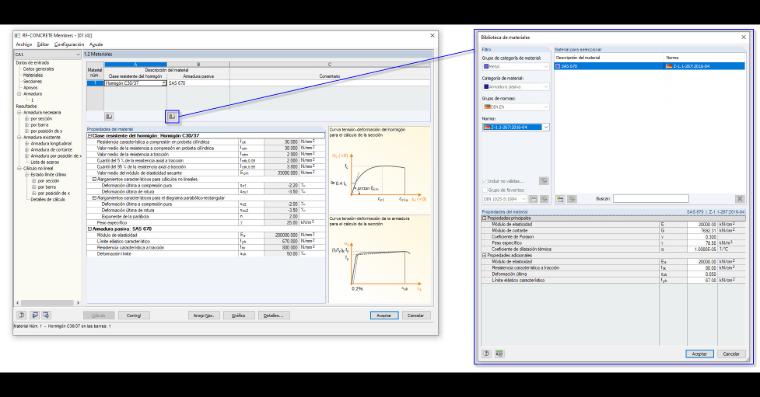Collapse 'Clase resistente del hormigón' property group
The image size is (760, 397).
coord(90,136)
